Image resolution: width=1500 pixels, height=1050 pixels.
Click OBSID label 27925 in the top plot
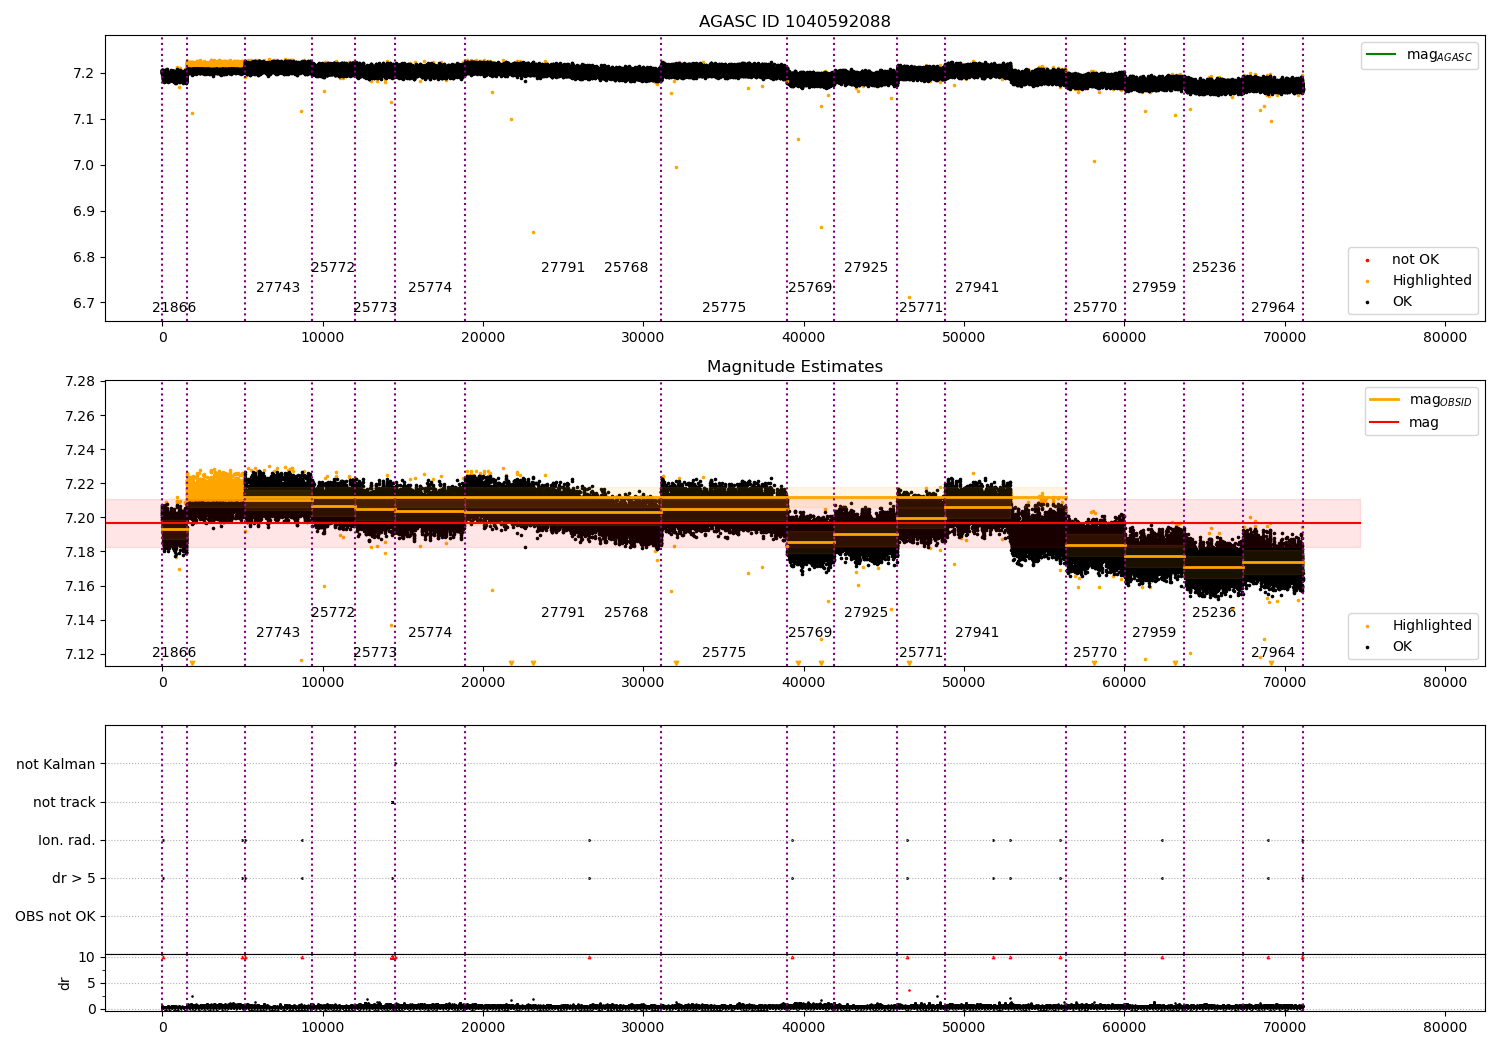(x=866, y=268)
